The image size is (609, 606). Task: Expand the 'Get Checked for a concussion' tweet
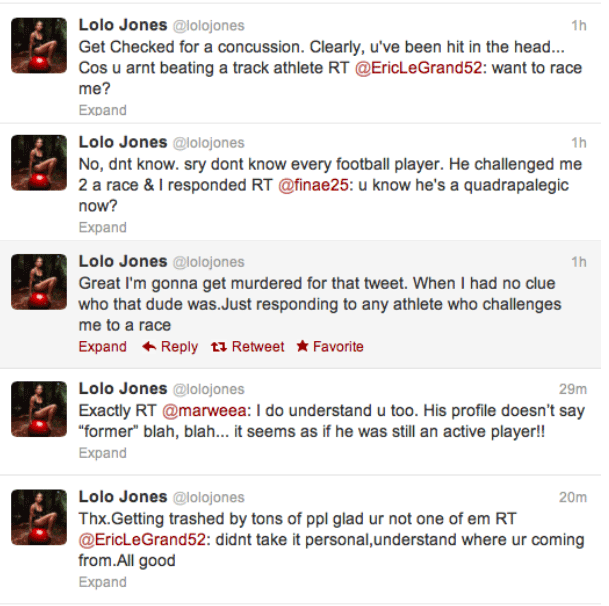103,110
